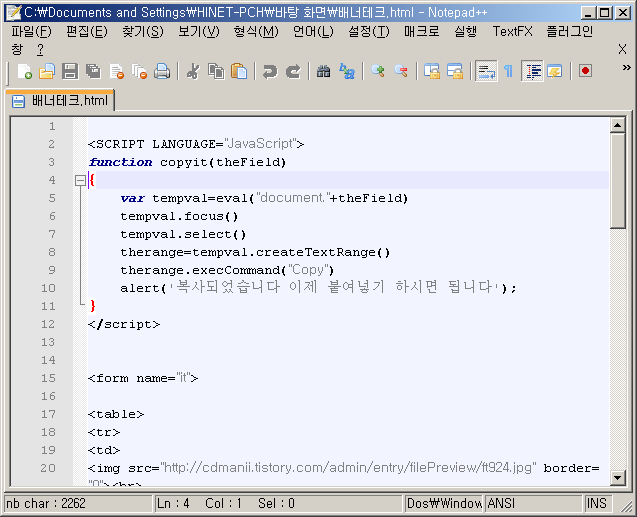637x517 pixels.
Task: Open the 형식(M) menu
Action: pos(256,32)
